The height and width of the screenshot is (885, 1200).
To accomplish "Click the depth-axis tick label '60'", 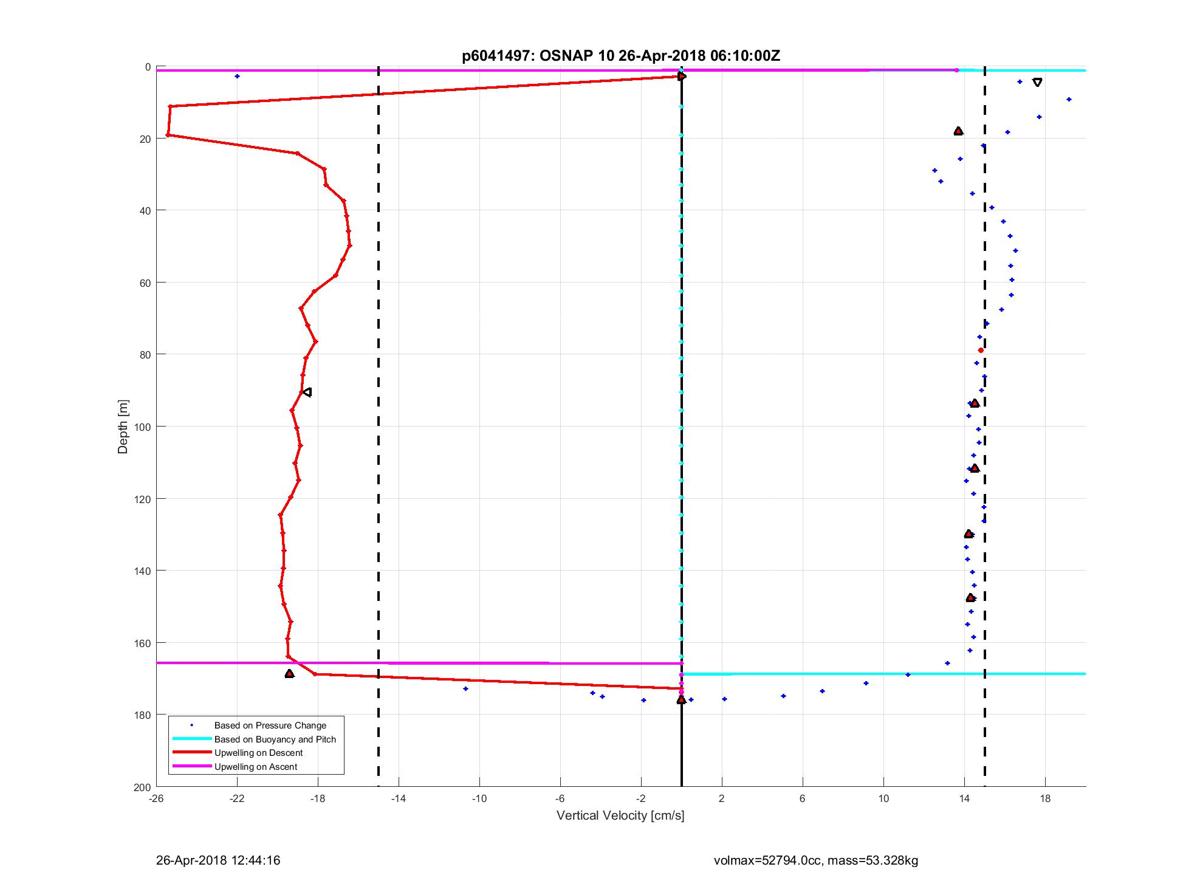I will [145, 283].
